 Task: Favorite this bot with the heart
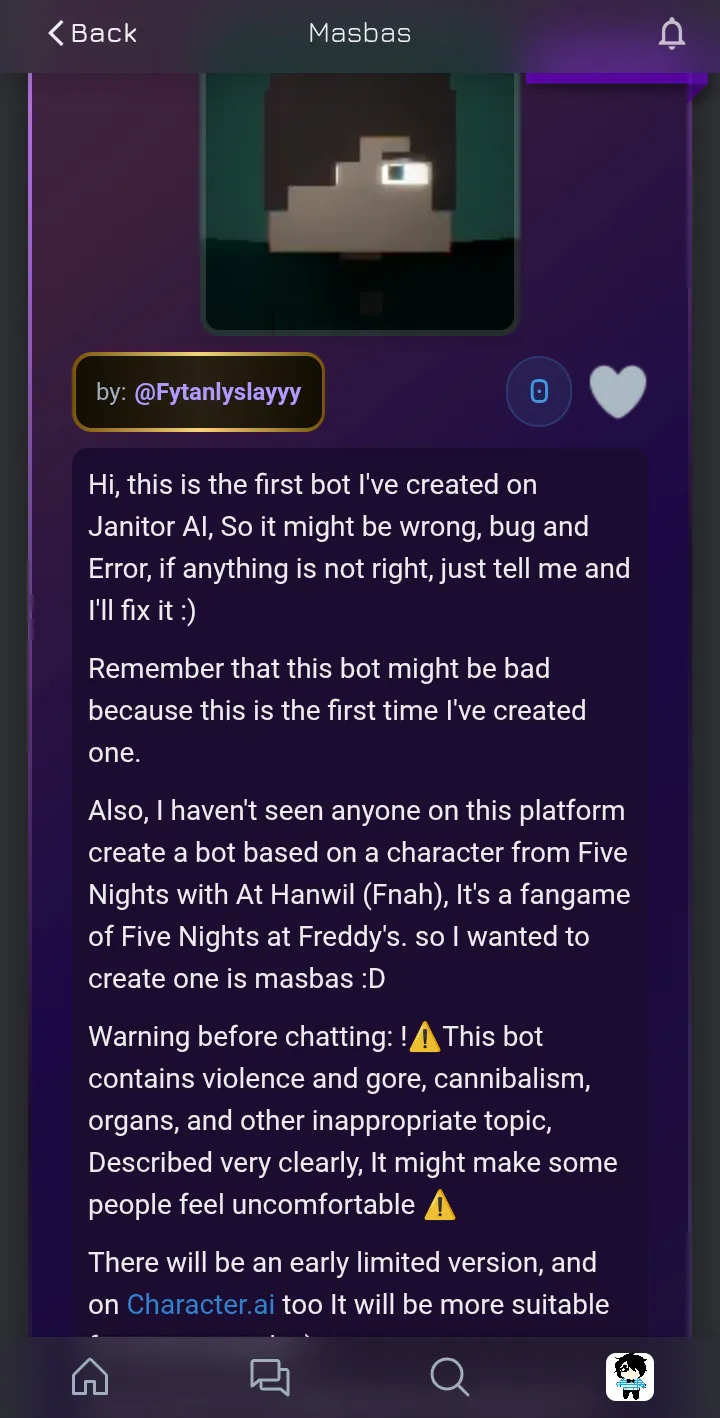pyautogui.click(x=618, y=391)
